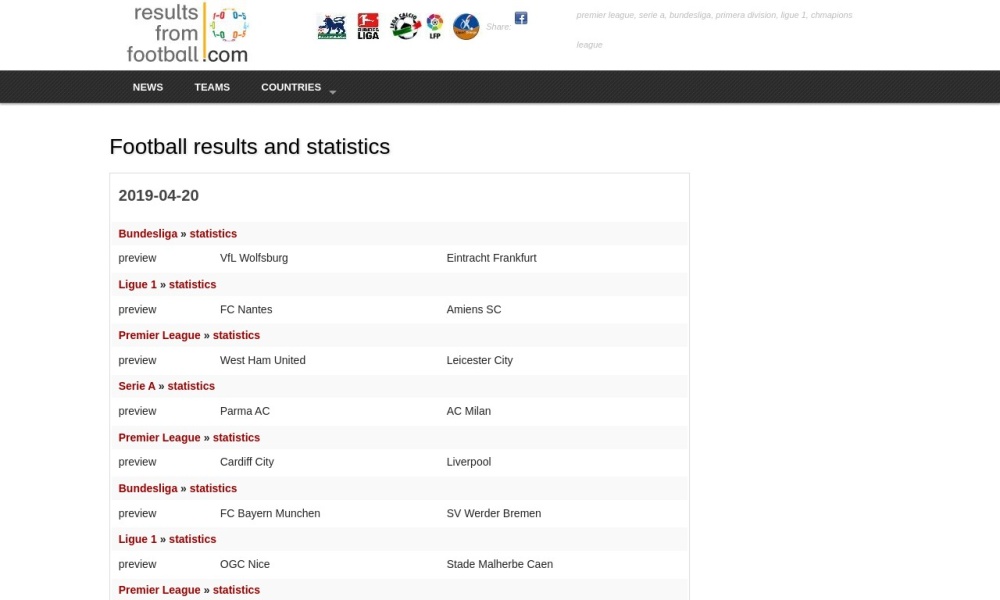Select the Parma AC team name
The width and height of the screenshot is (1000, 600).
coord(245,411)
